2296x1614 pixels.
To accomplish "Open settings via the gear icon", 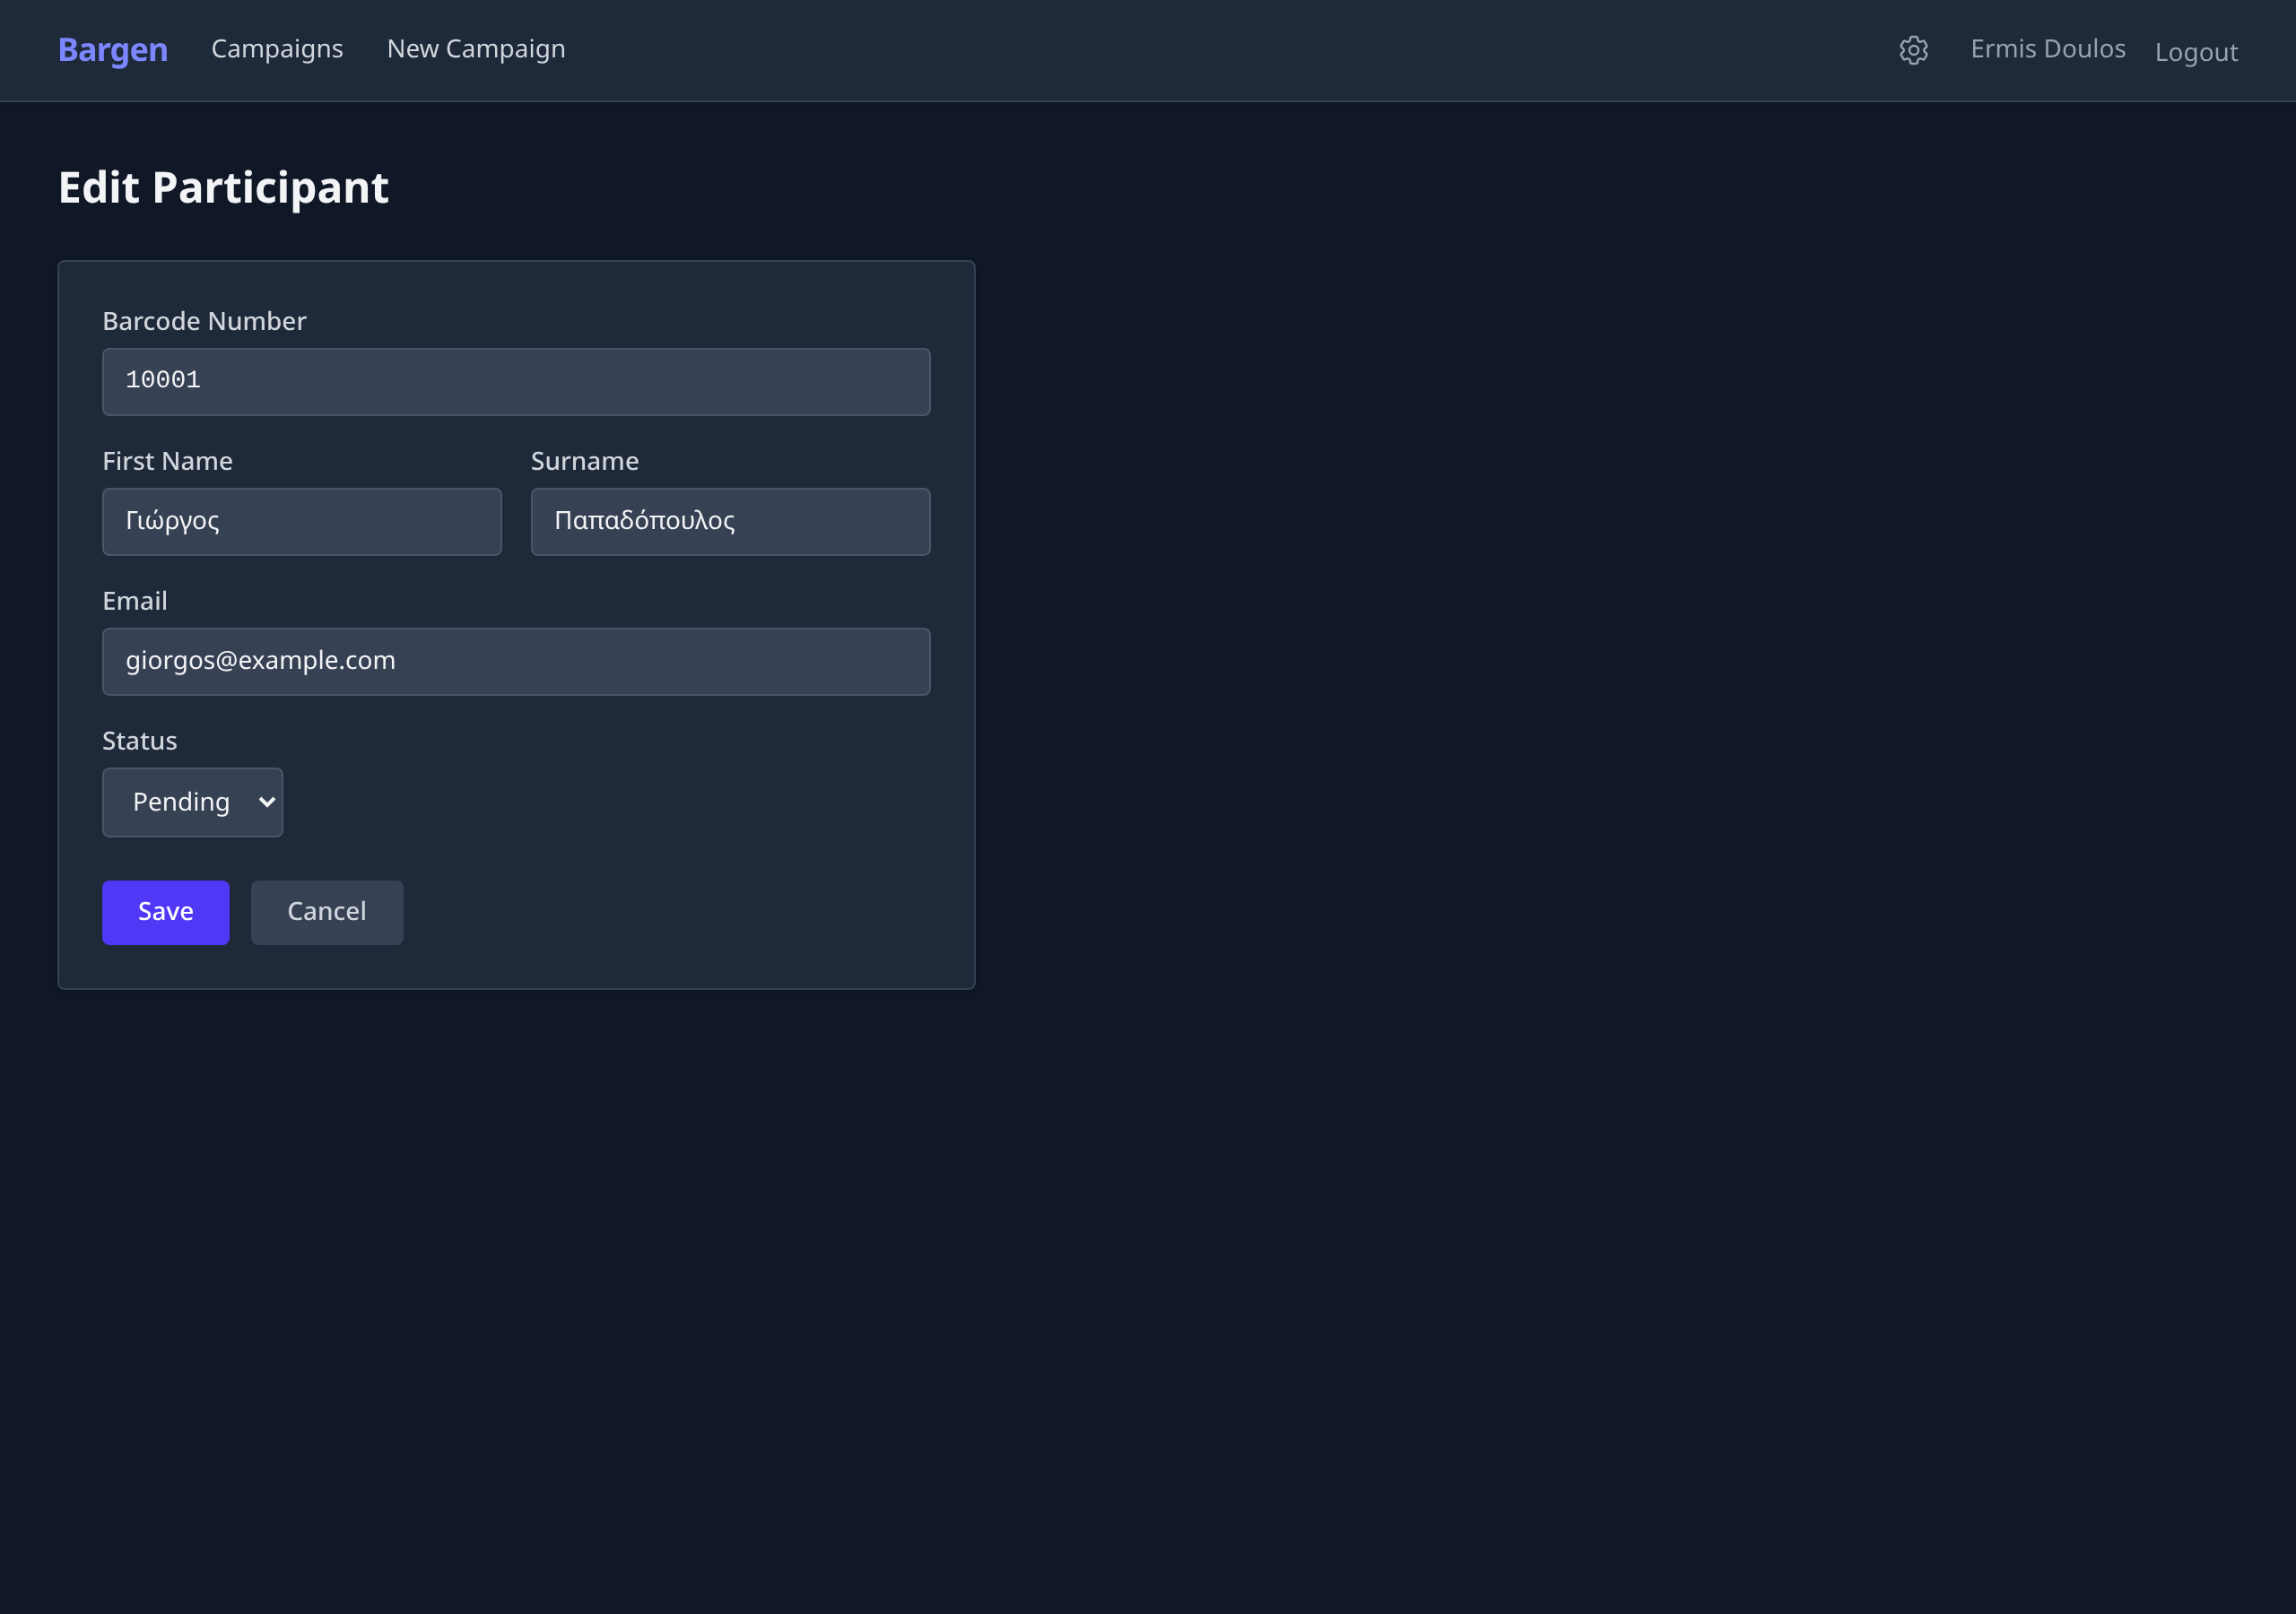I will point(1913,50).
